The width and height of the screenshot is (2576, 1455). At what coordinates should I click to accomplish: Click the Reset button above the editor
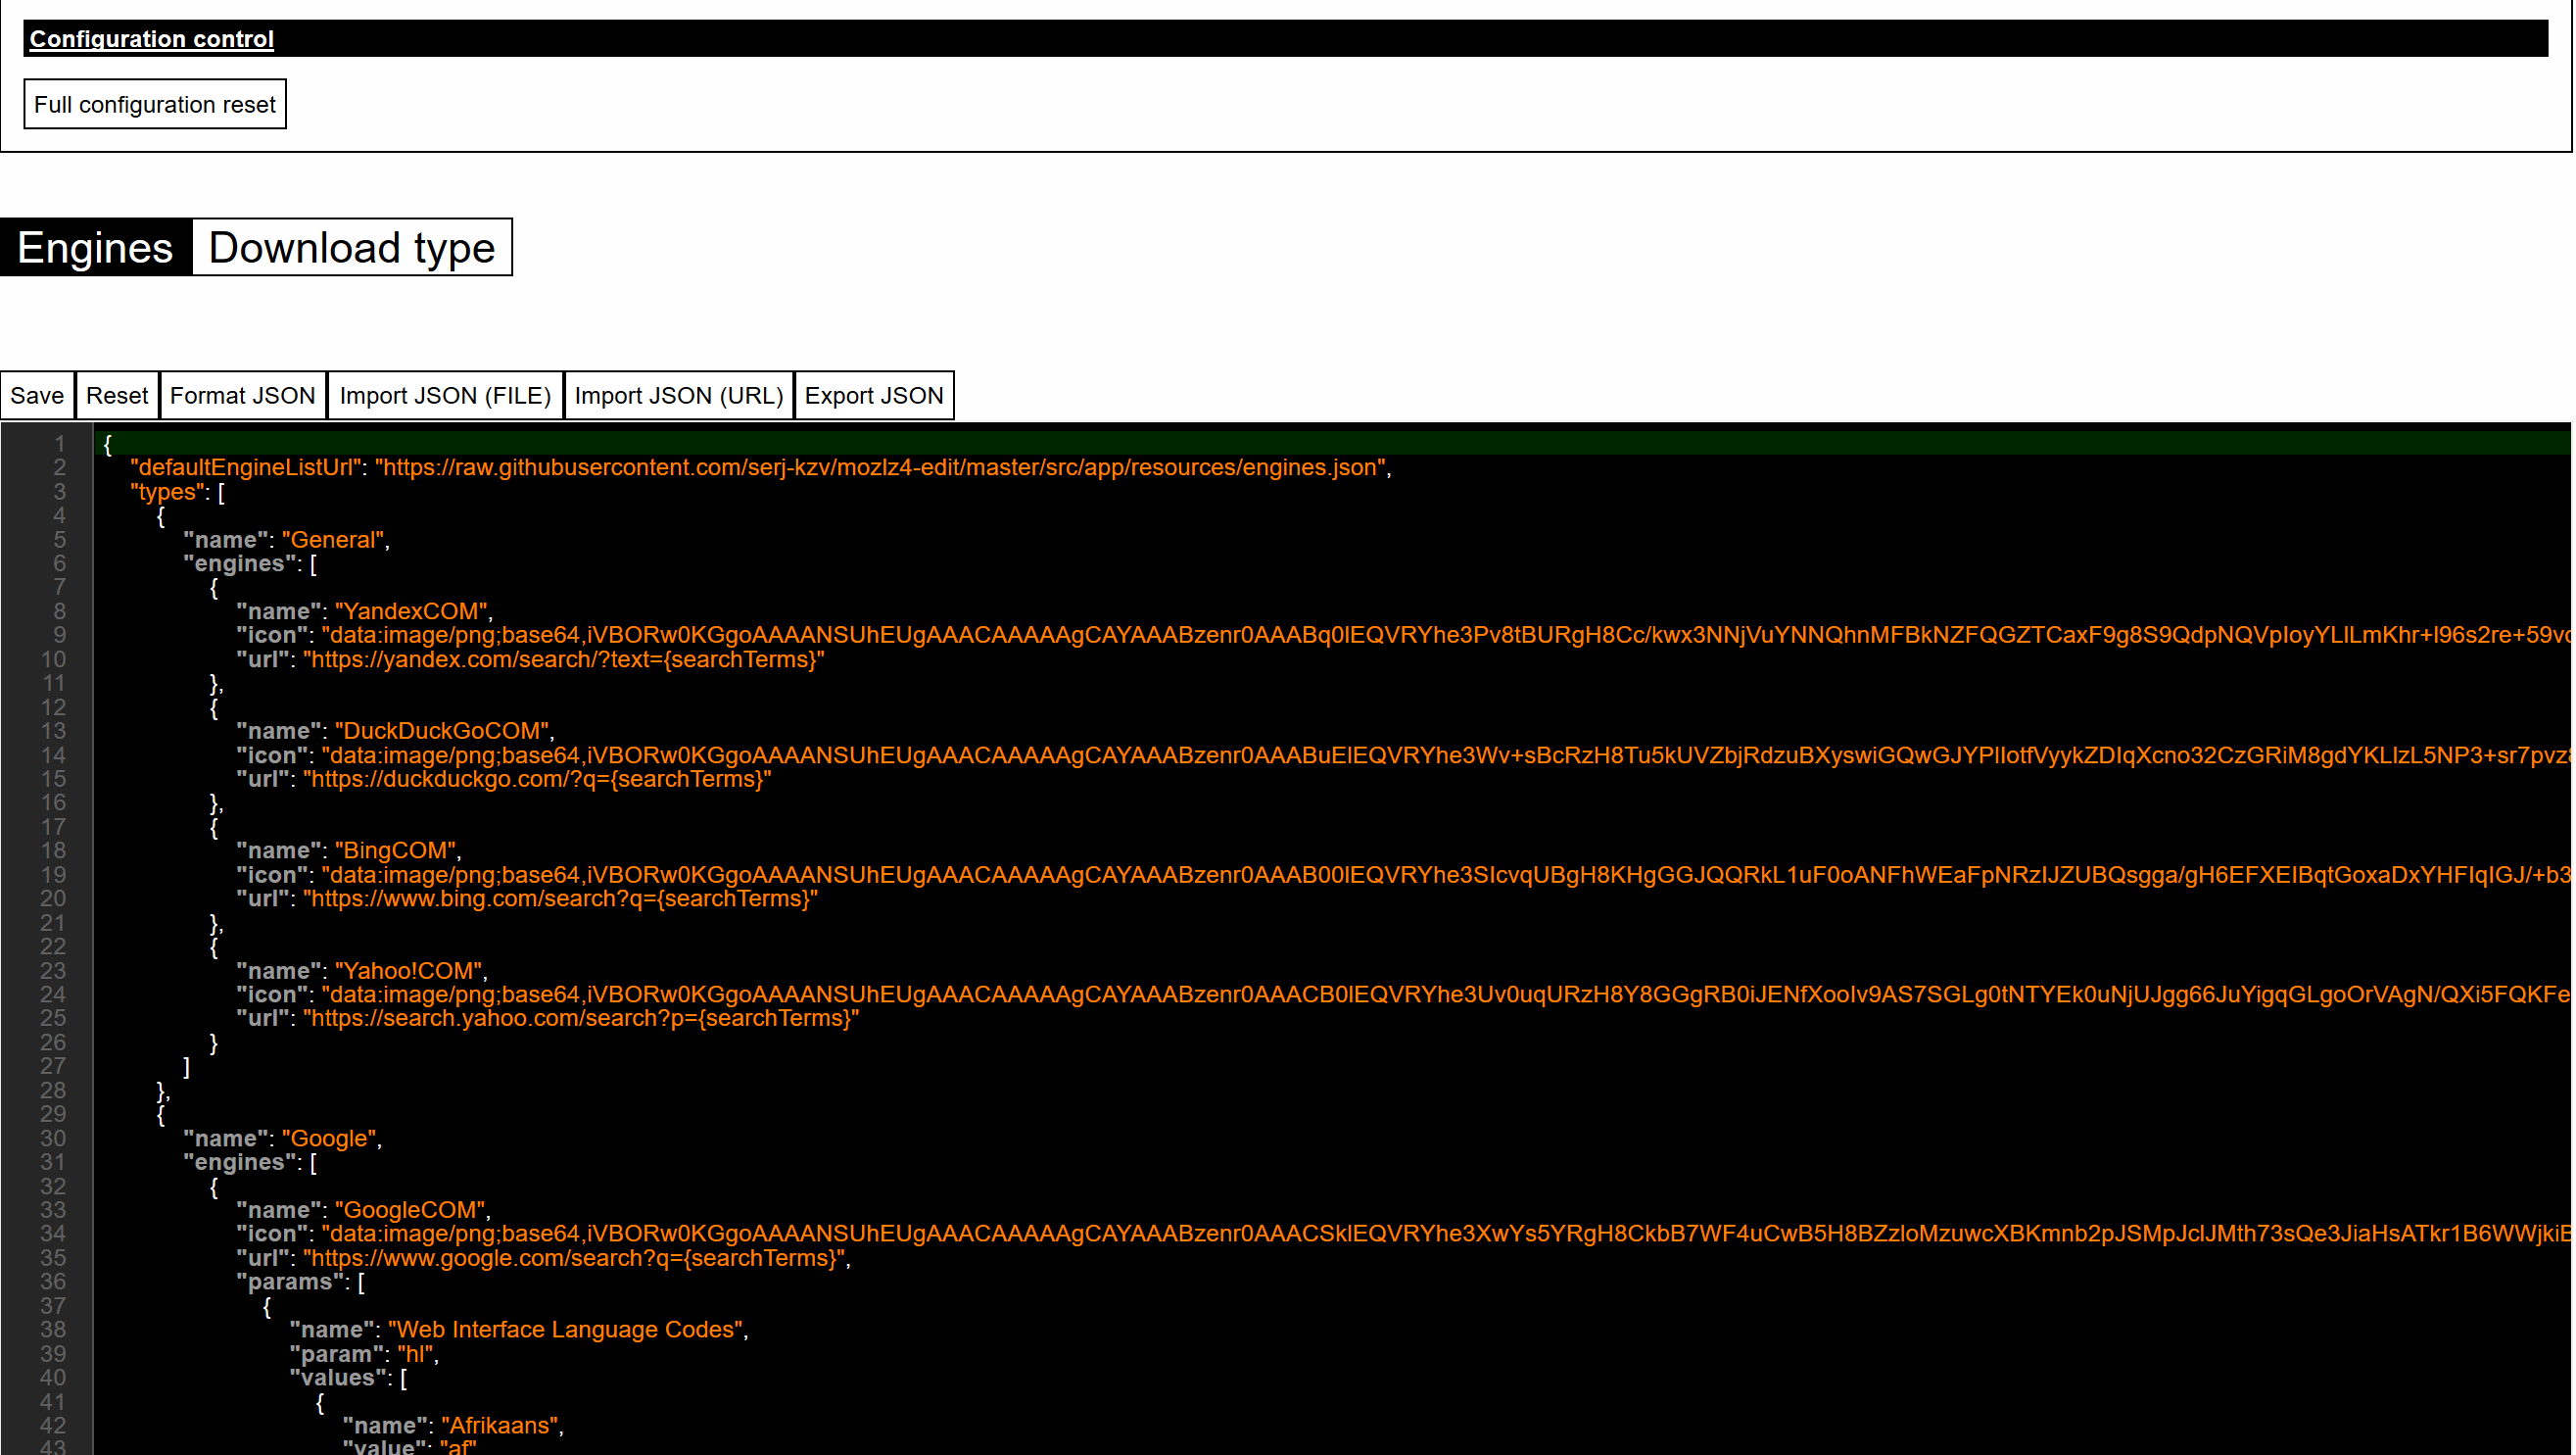[x=117, y=395]
